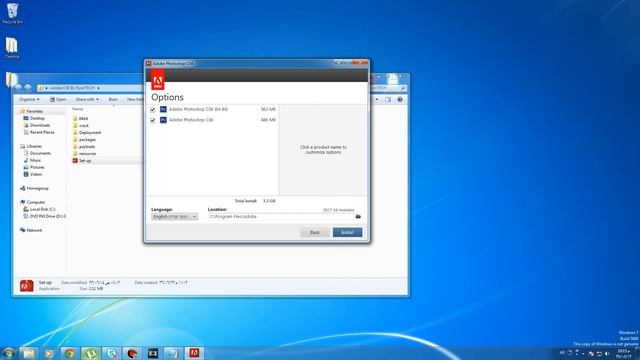Click the install Location path field
This screenshot has height=360, width=640.
click(281, 217)
